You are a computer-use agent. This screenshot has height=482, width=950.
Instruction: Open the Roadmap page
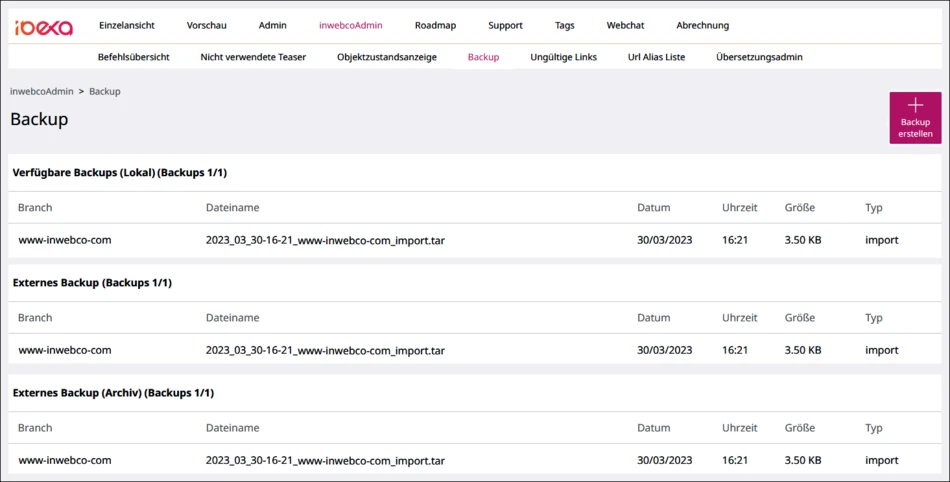pos(435,25)
